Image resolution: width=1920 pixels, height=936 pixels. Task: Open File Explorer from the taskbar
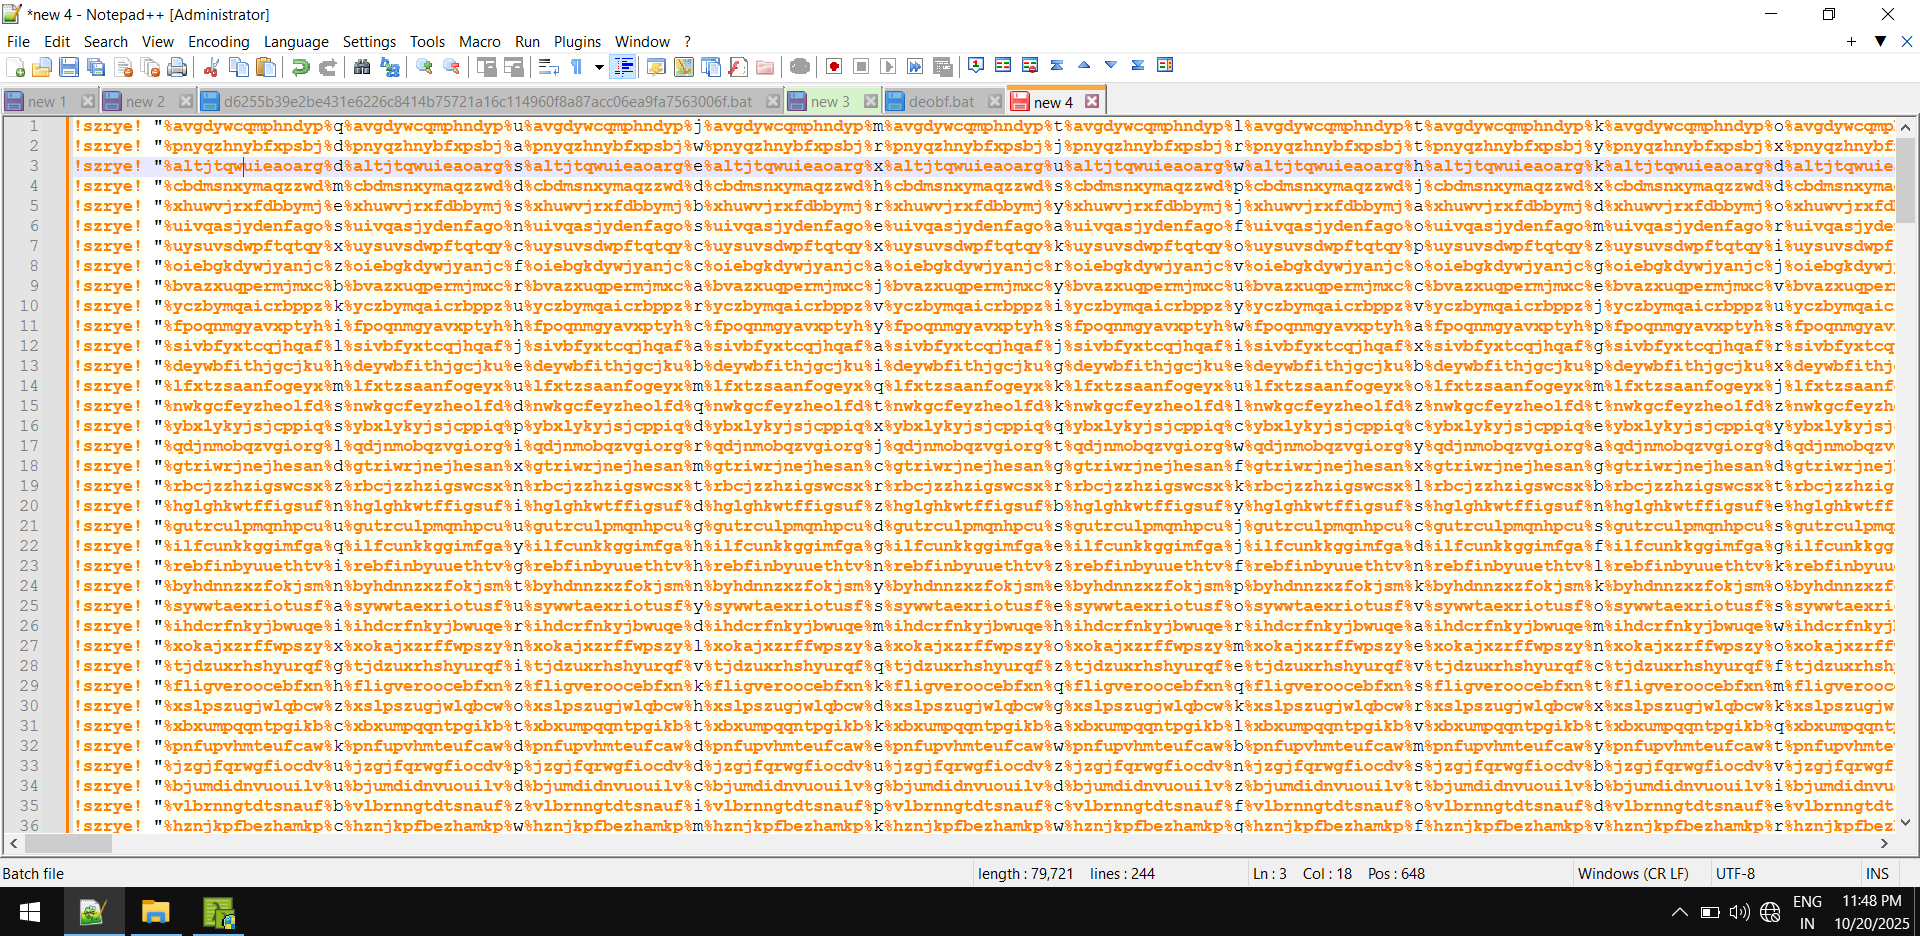pos(155,912)
